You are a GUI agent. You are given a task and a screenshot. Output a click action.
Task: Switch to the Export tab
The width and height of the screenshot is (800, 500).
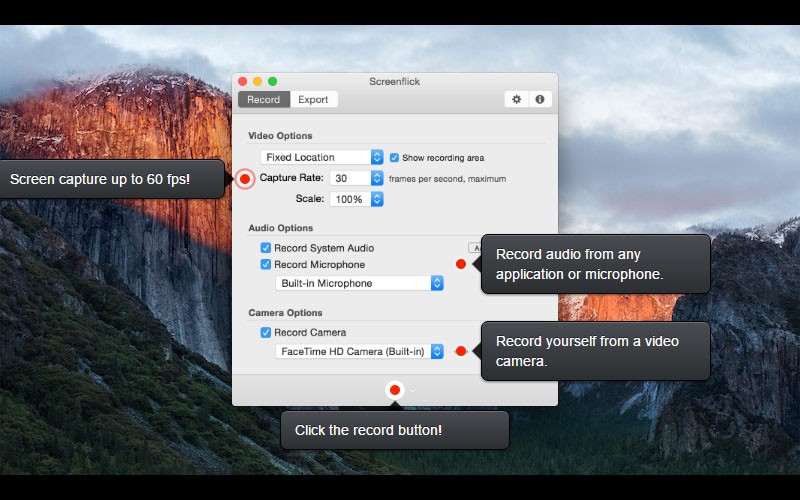pos(313,99)
